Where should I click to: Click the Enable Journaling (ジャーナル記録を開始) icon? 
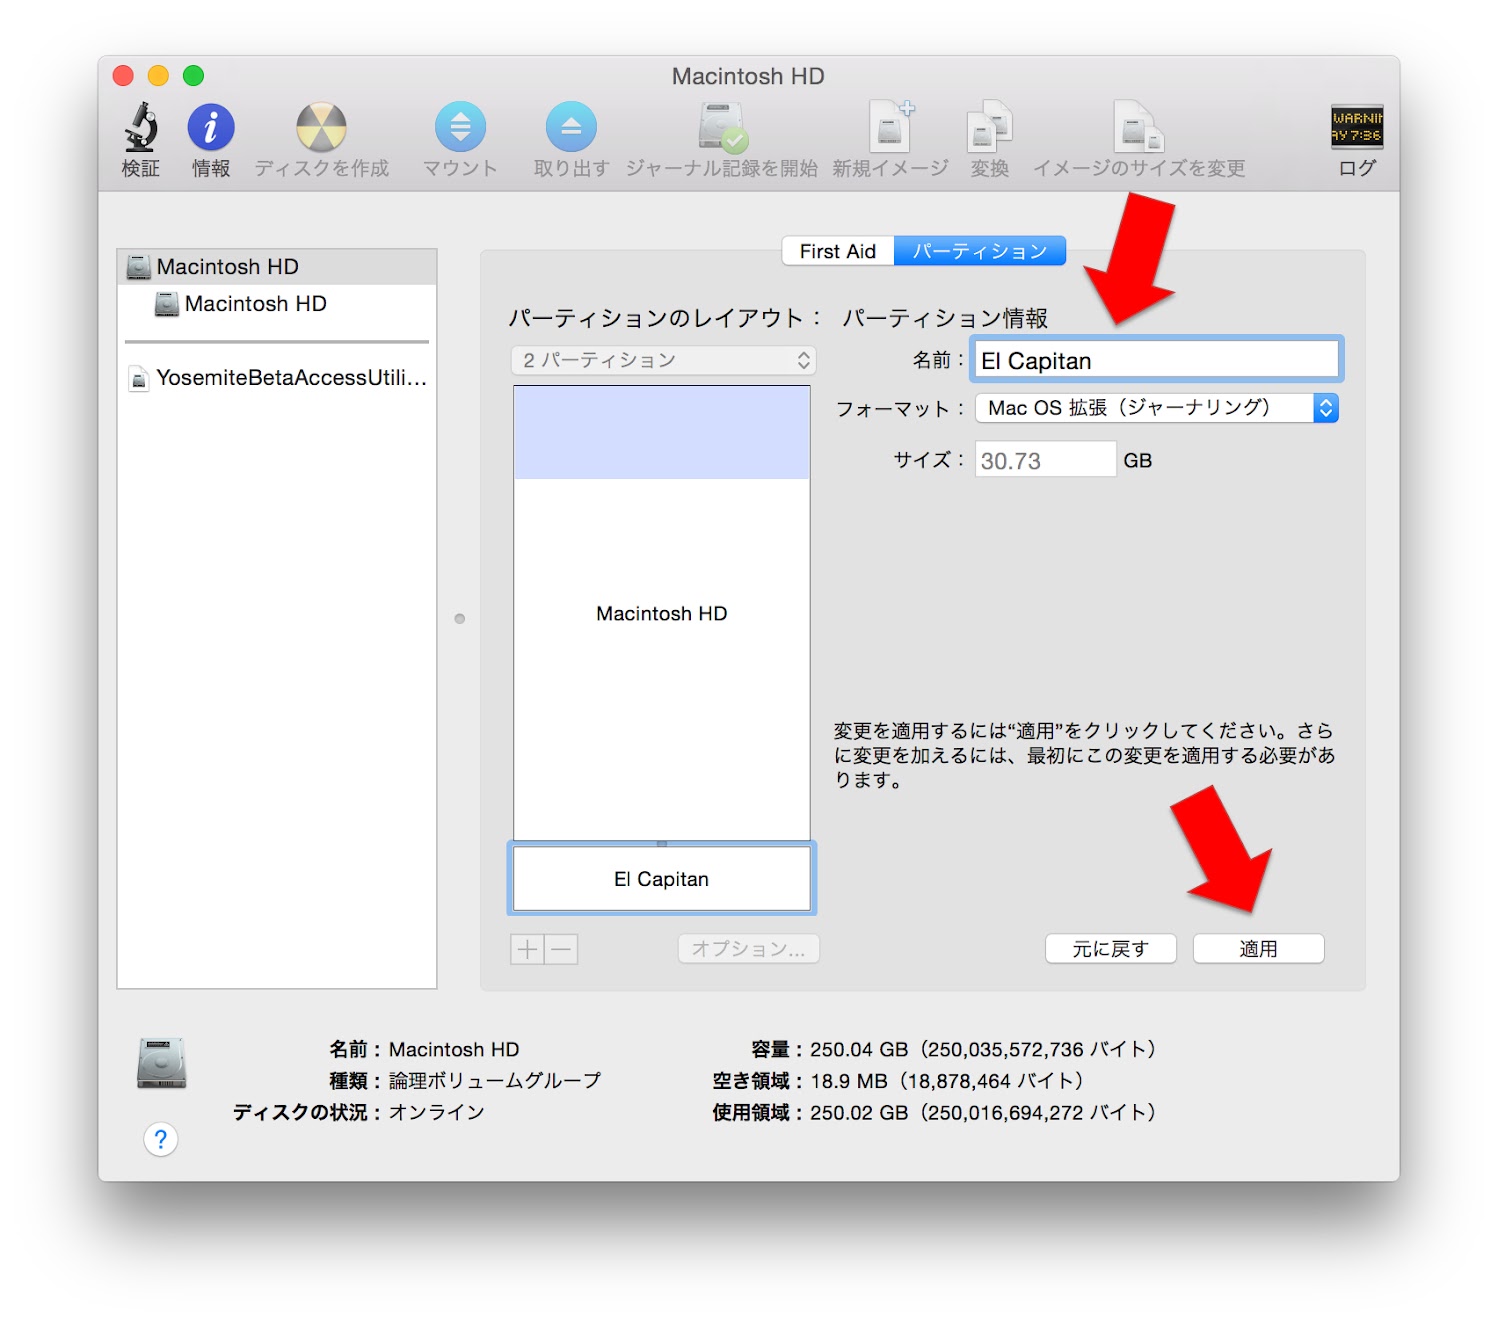click(x=722, y=128)
